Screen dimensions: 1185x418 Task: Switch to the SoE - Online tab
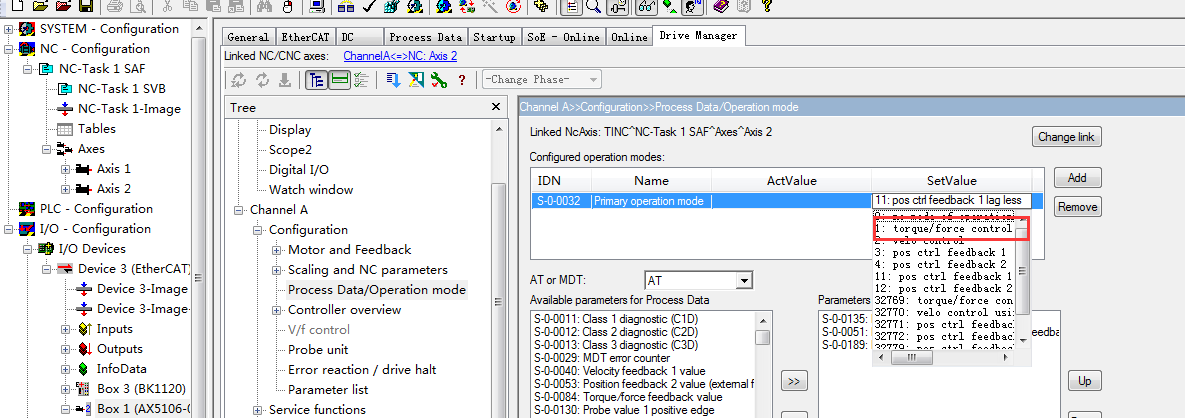coord(564,37)
